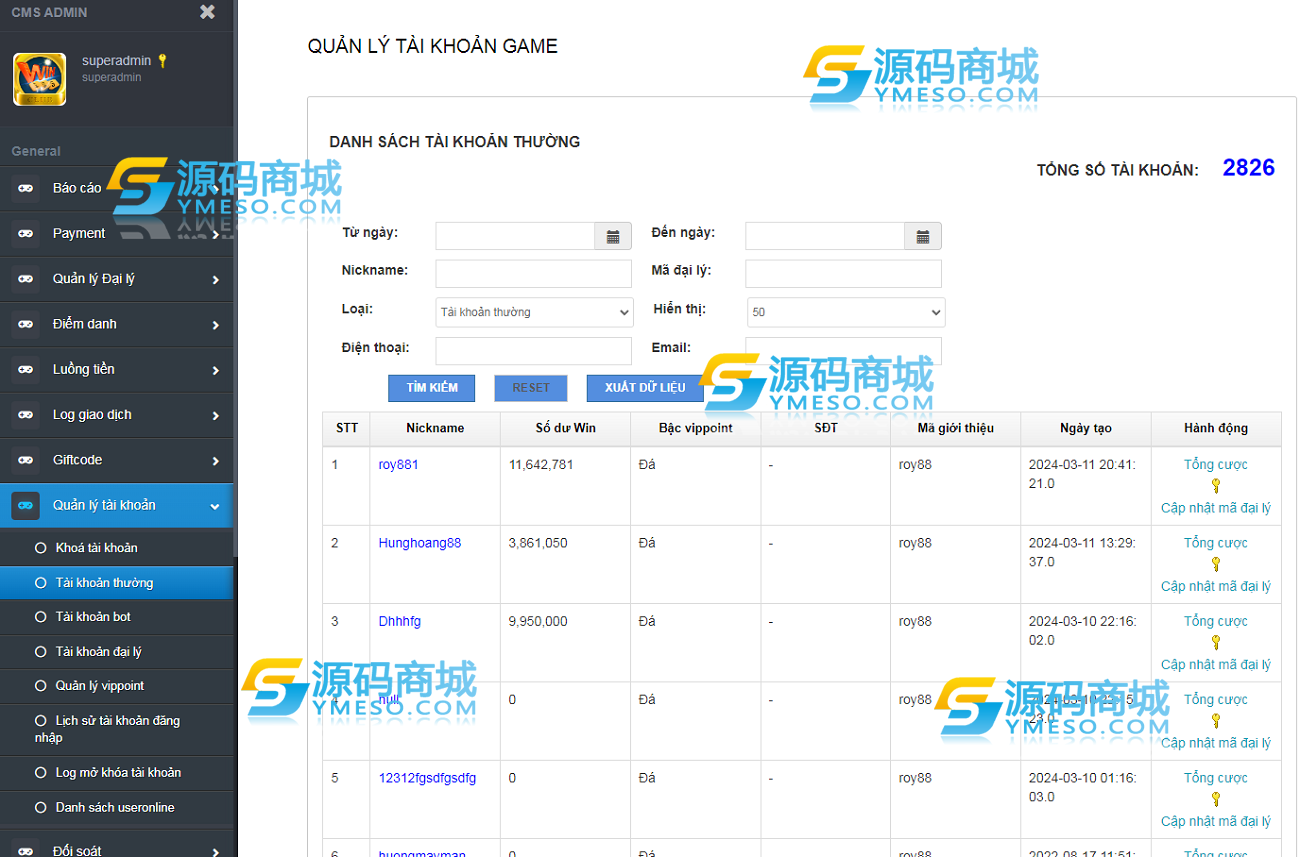Image resolution: width=1300 pixels, height=857 pixels.
Task: Open the Payment menu item
Action: pyautogui.click(x=116, y=233)
